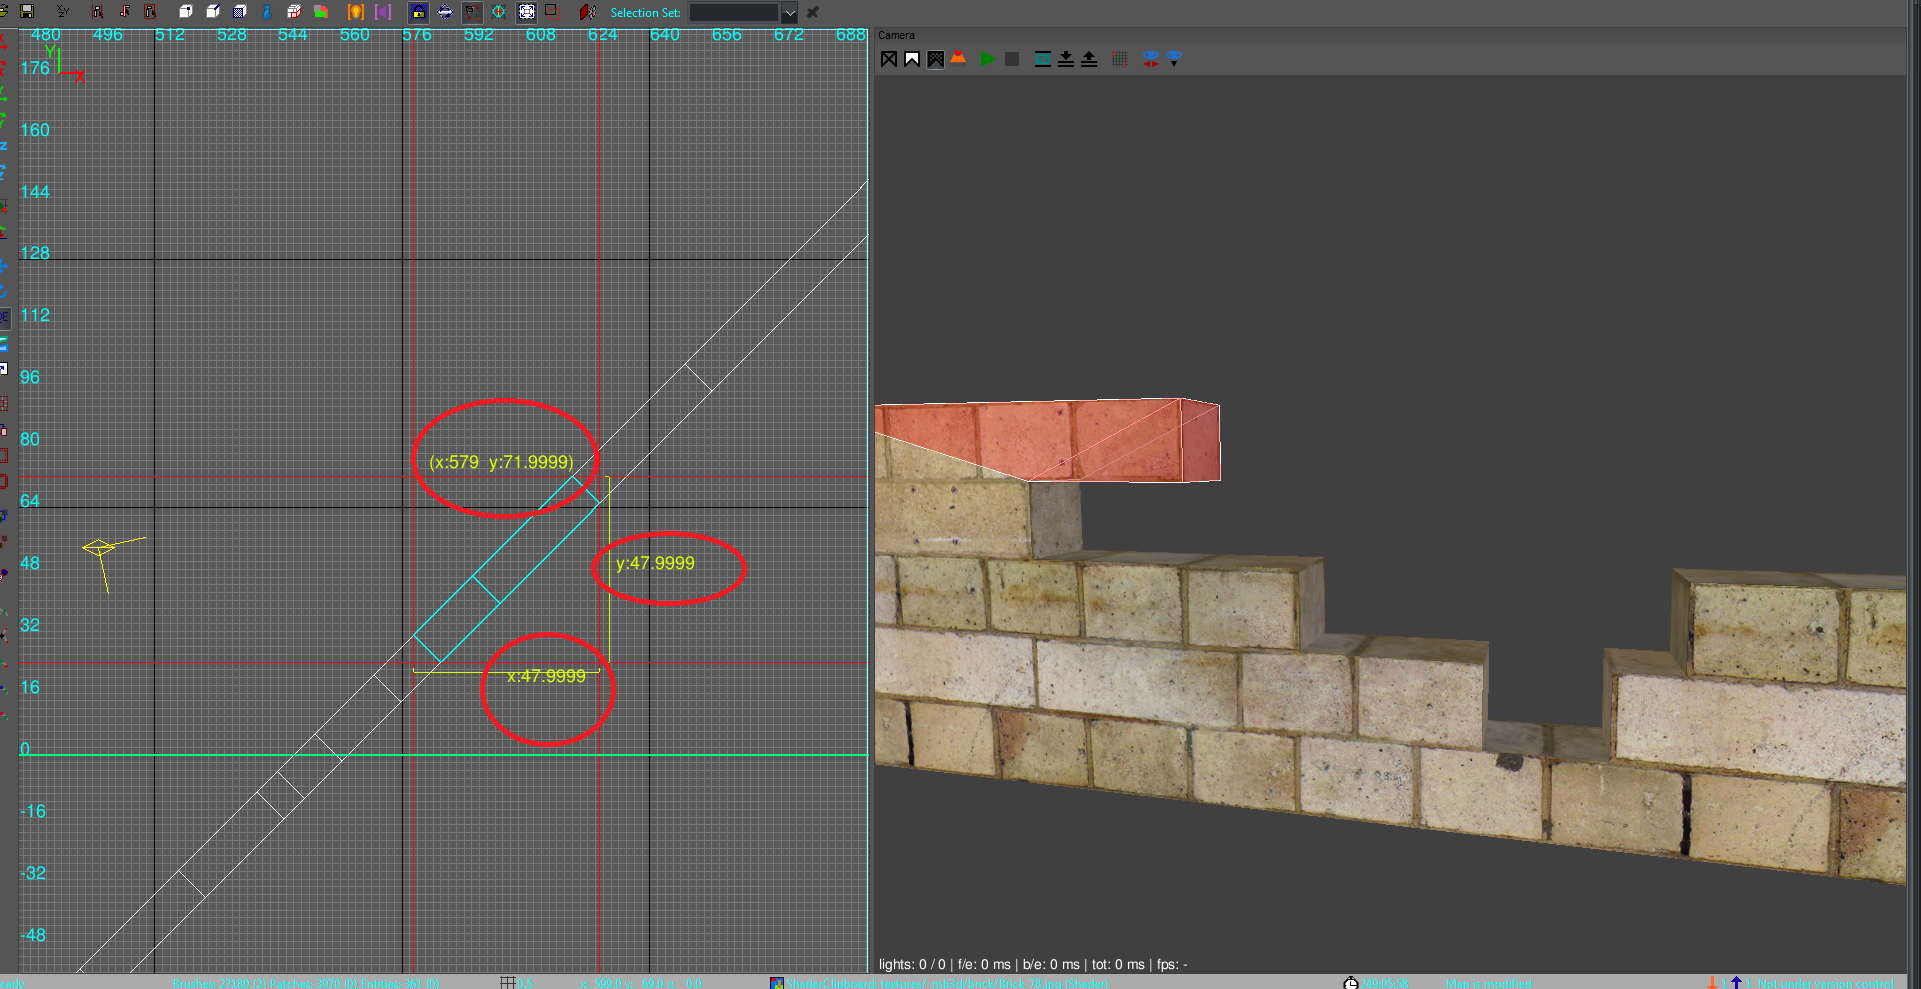The image size is (1921, 989).
Task: Click the orange lightbulb bracket icon
Action: (x=355, y=12)
